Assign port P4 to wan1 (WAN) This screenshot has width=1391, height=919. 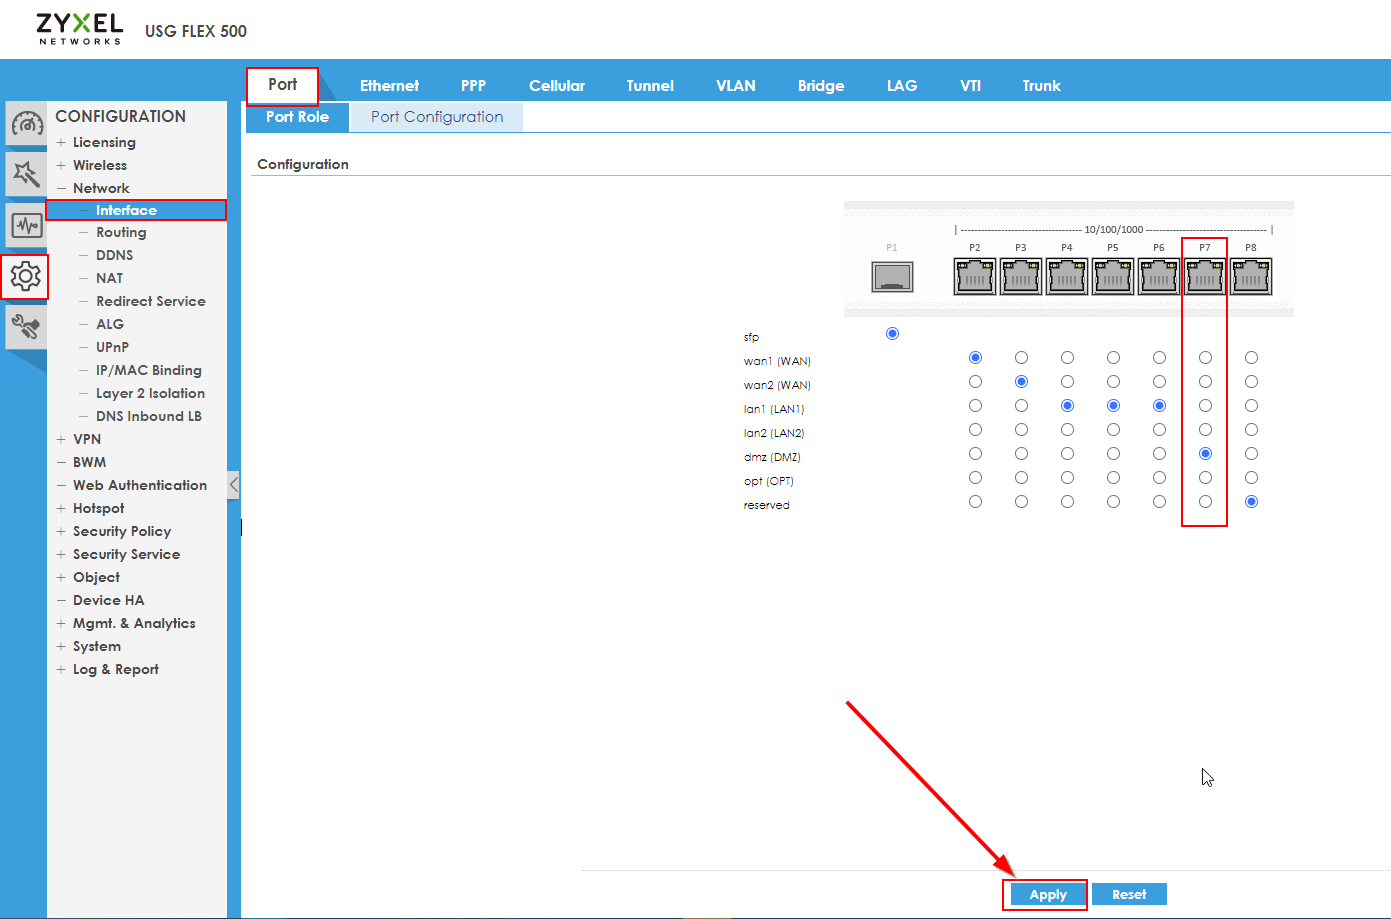pos(1067,358)
